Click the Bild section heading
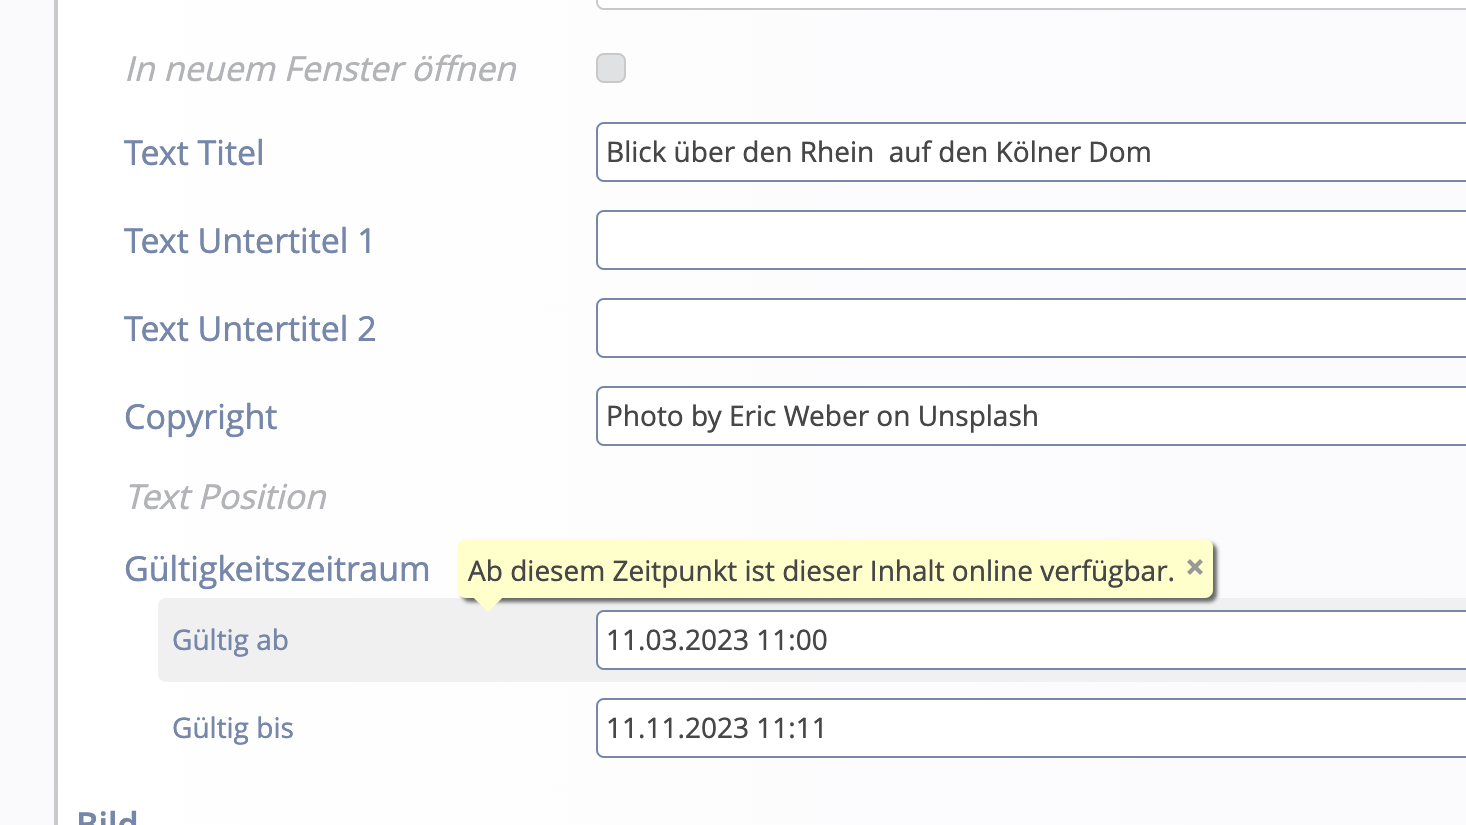The height and width of the screenshot is (825, 1466). click(x=108, y=818)
